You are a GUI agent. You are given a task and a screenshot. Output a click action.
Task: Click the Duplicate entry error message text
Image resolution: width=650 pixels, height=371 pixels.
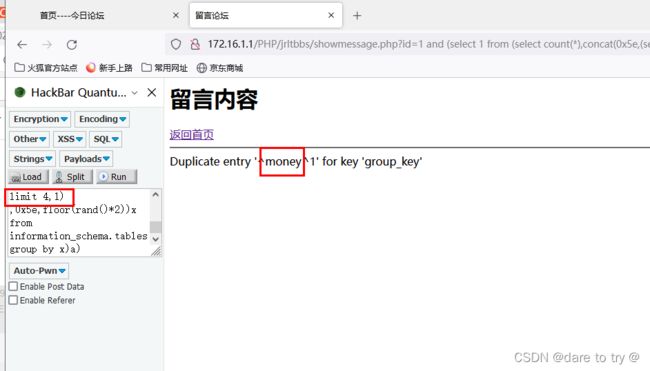[296, 162]
